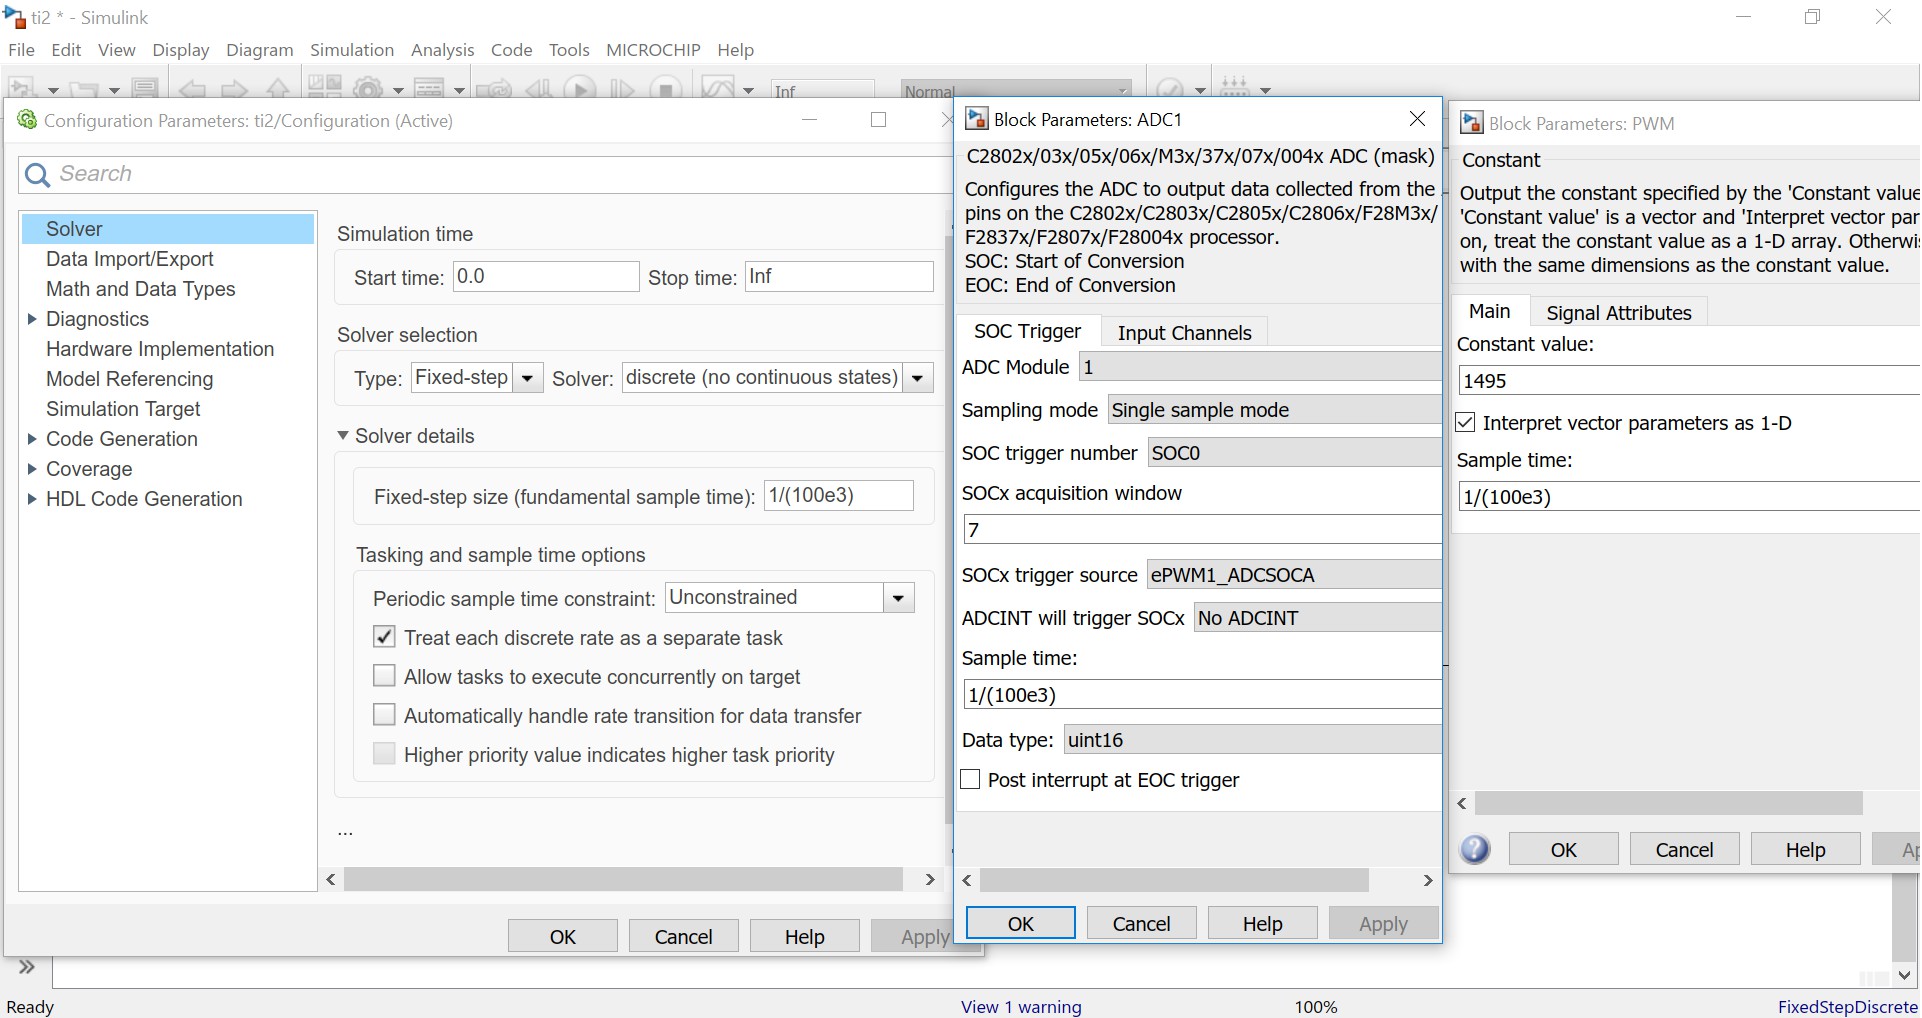
Task: Click the Simulation Data Inspector scope icon
Action: tap(718, 89)
